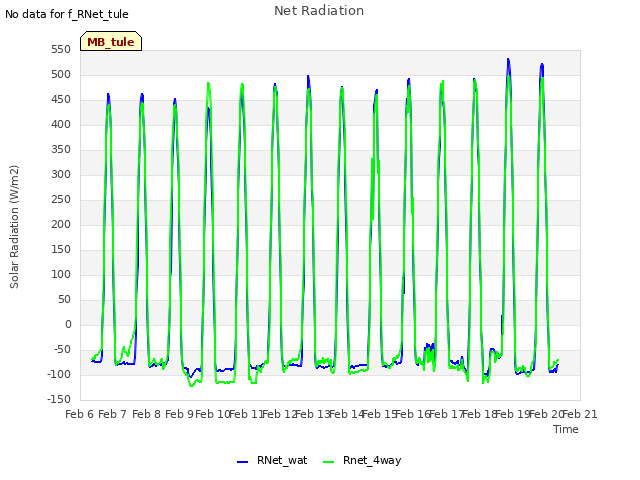Click the 150 y-axis tick label

(61, 249)
